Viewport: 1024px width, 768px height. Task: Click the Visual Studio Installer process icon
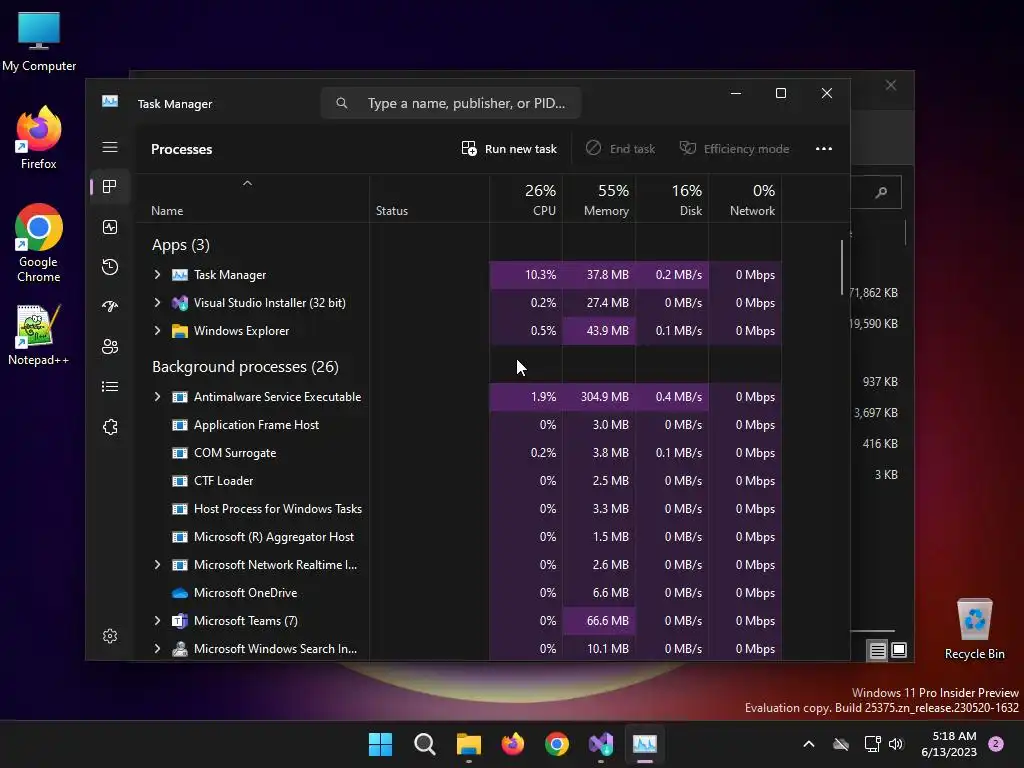180,303
